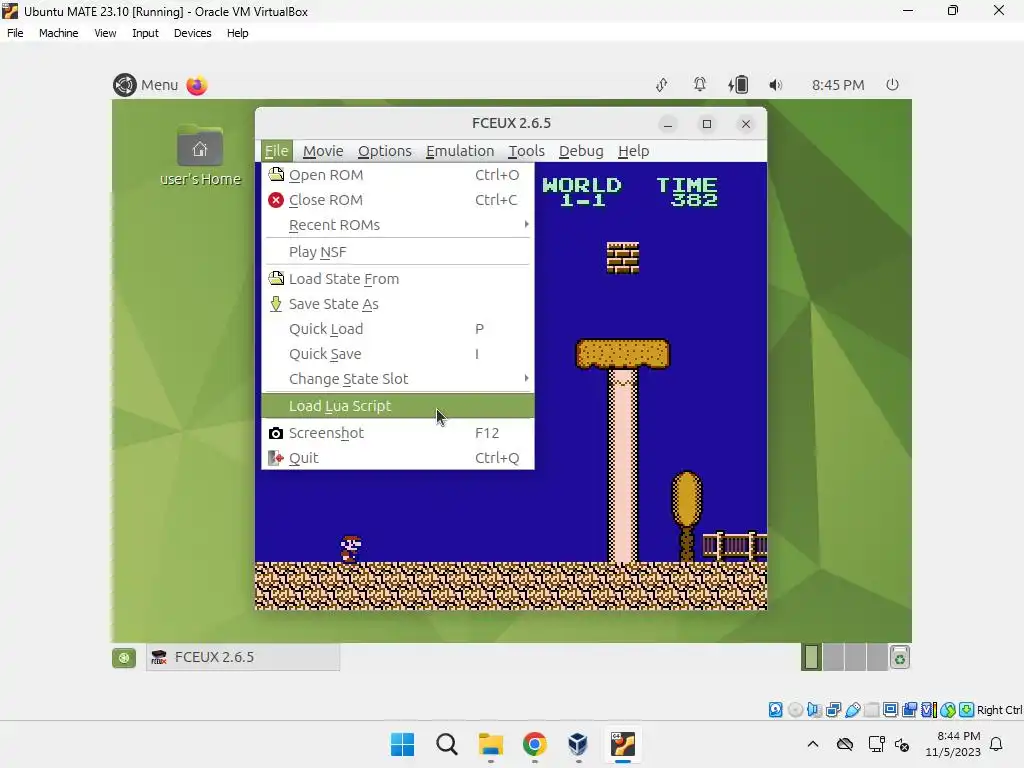The height and width of the screenshot is (768, 1024).
Task: Open the MATE trash icon in panel
Action: (x=900, y=658)
